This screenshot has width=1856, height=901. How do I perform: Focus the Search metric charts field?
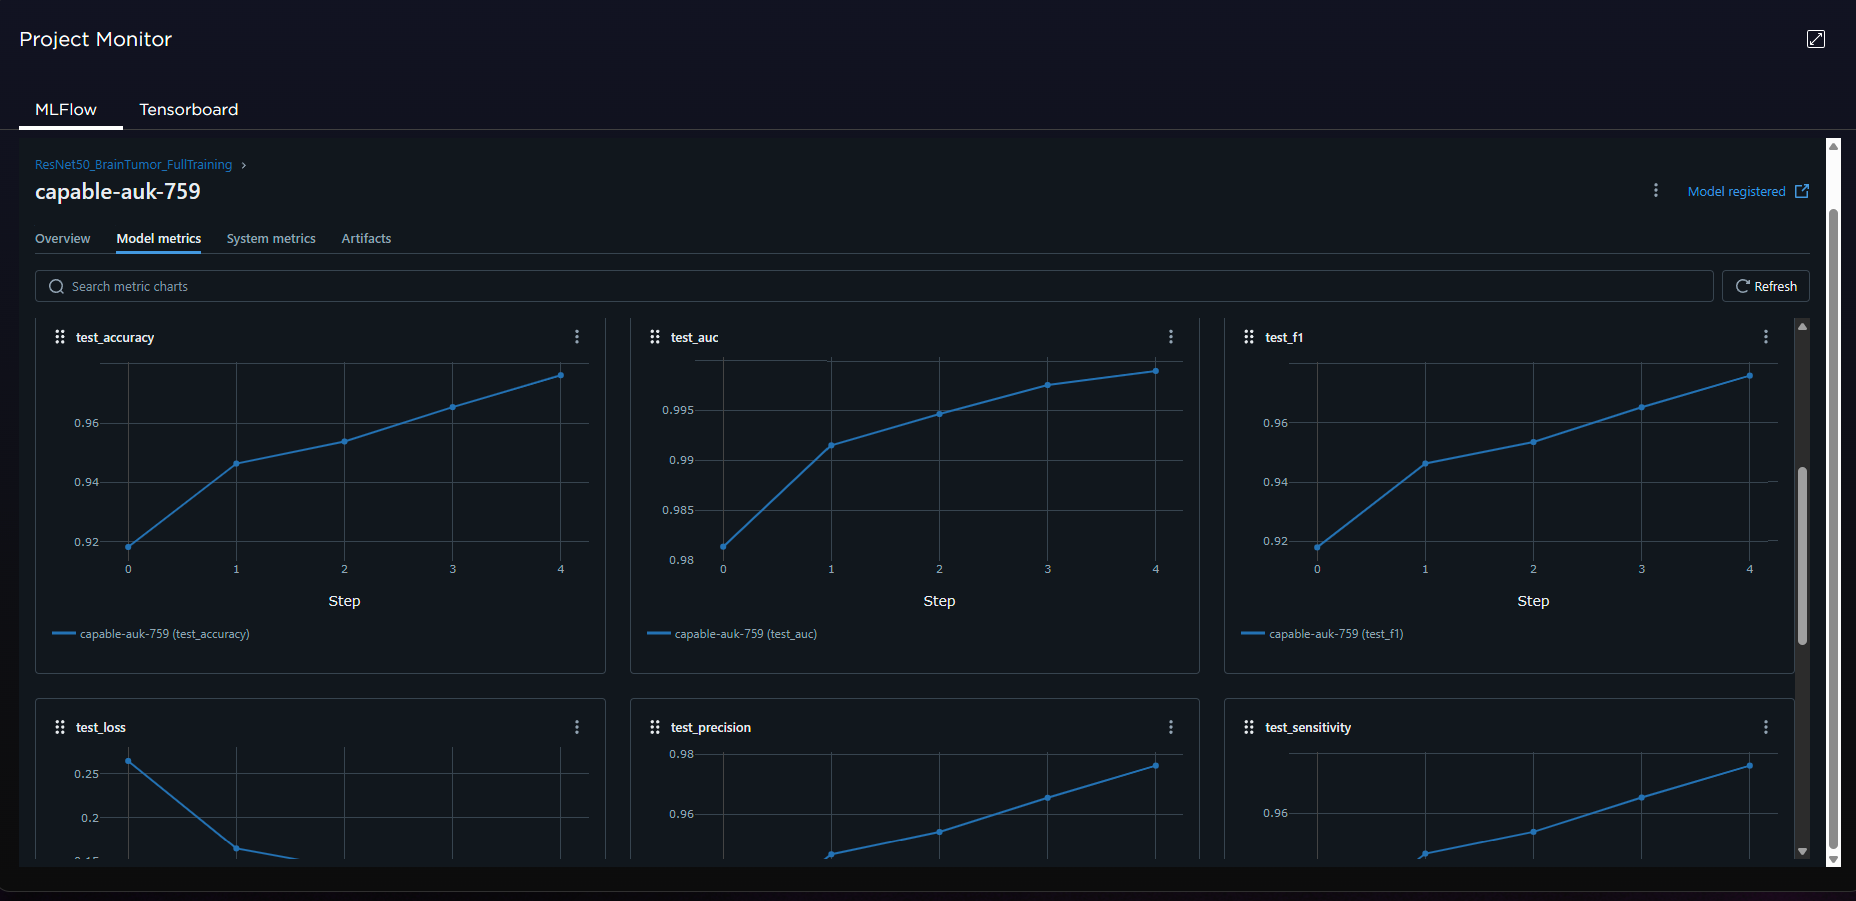[874, 286]
